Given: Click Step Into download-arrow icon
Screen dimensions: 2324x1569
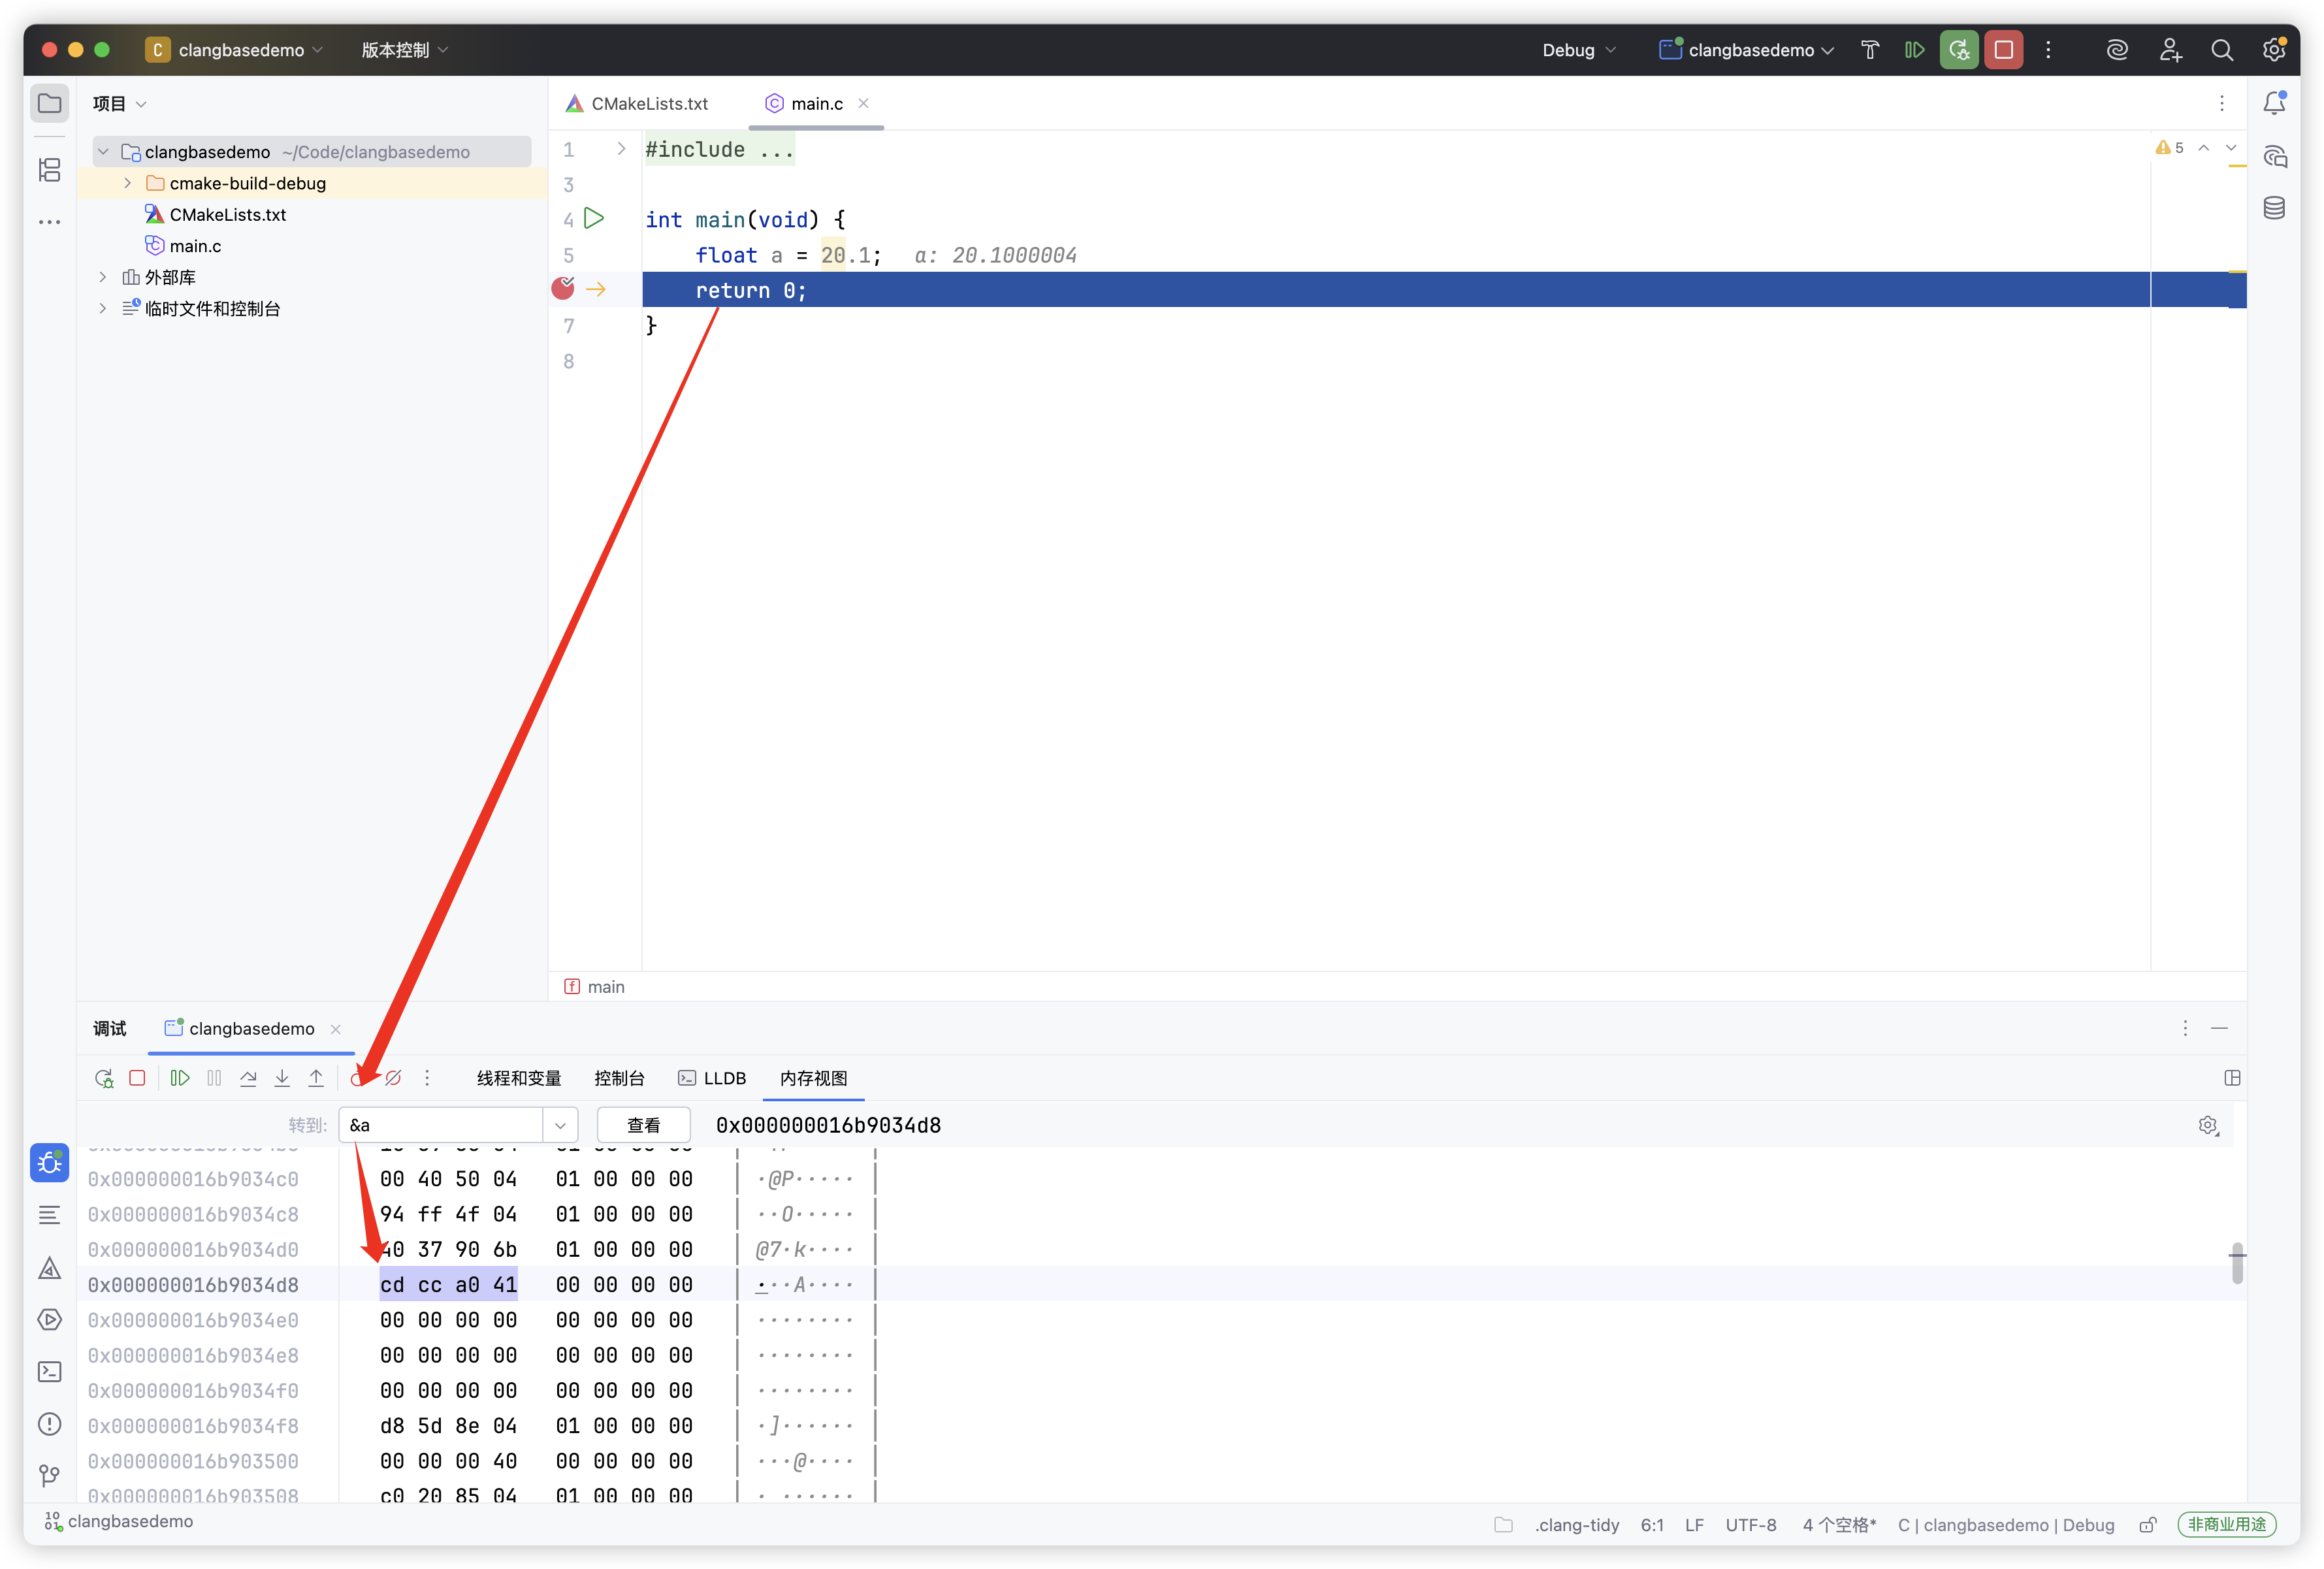Looking at the screenshot, I should point(282,1078).
